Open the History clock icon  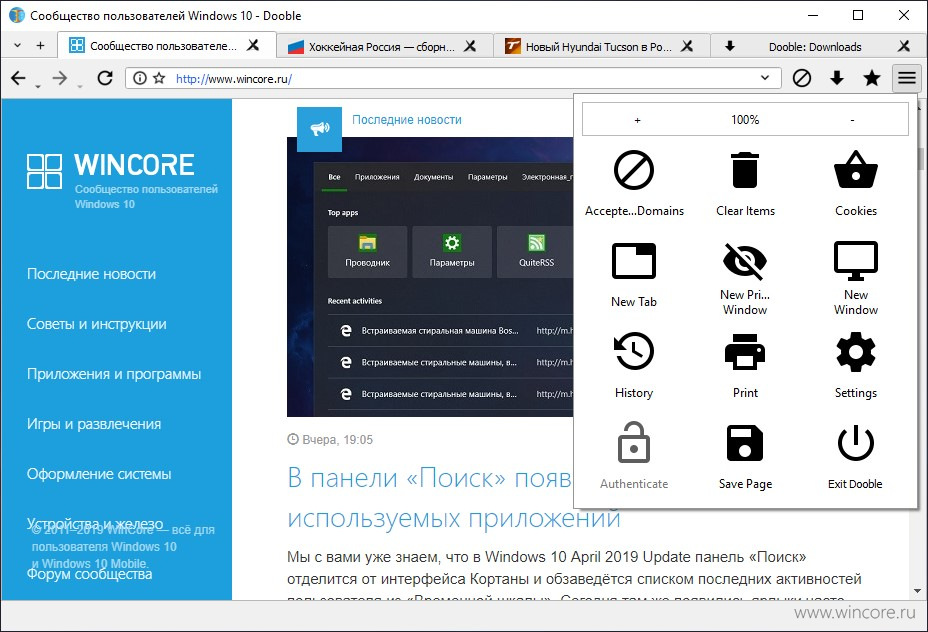click(x=634, y=352)
